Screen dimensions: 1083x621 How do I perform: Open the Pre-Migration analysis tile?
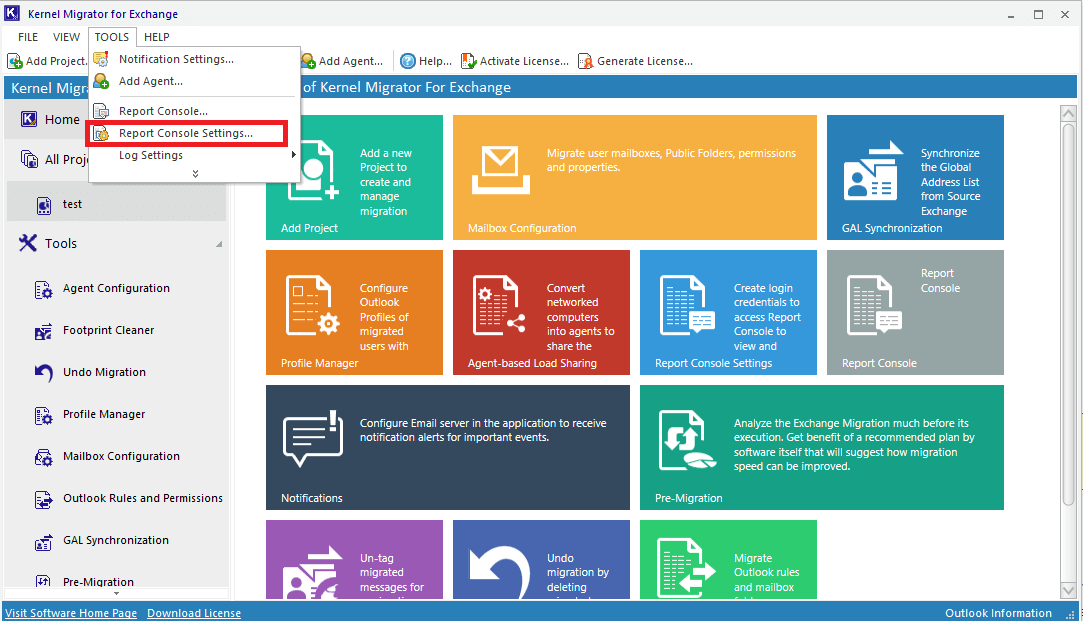pyautogui.click(x=821, y=447)
